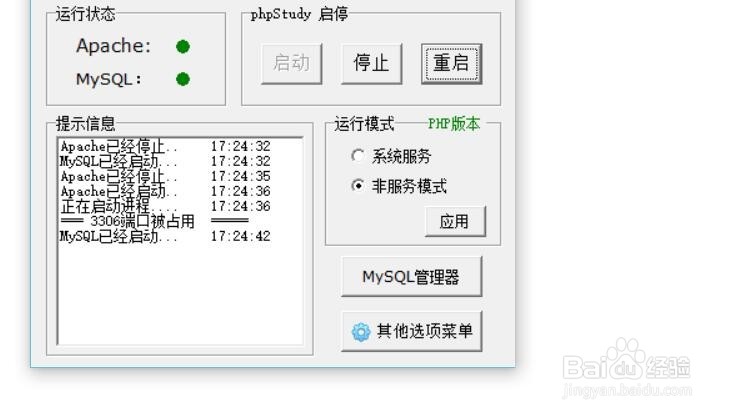Select log line Apache已经停止 at 17:24:35
The width and height of the screenshot is (734, 416).
tap(165, 176)
